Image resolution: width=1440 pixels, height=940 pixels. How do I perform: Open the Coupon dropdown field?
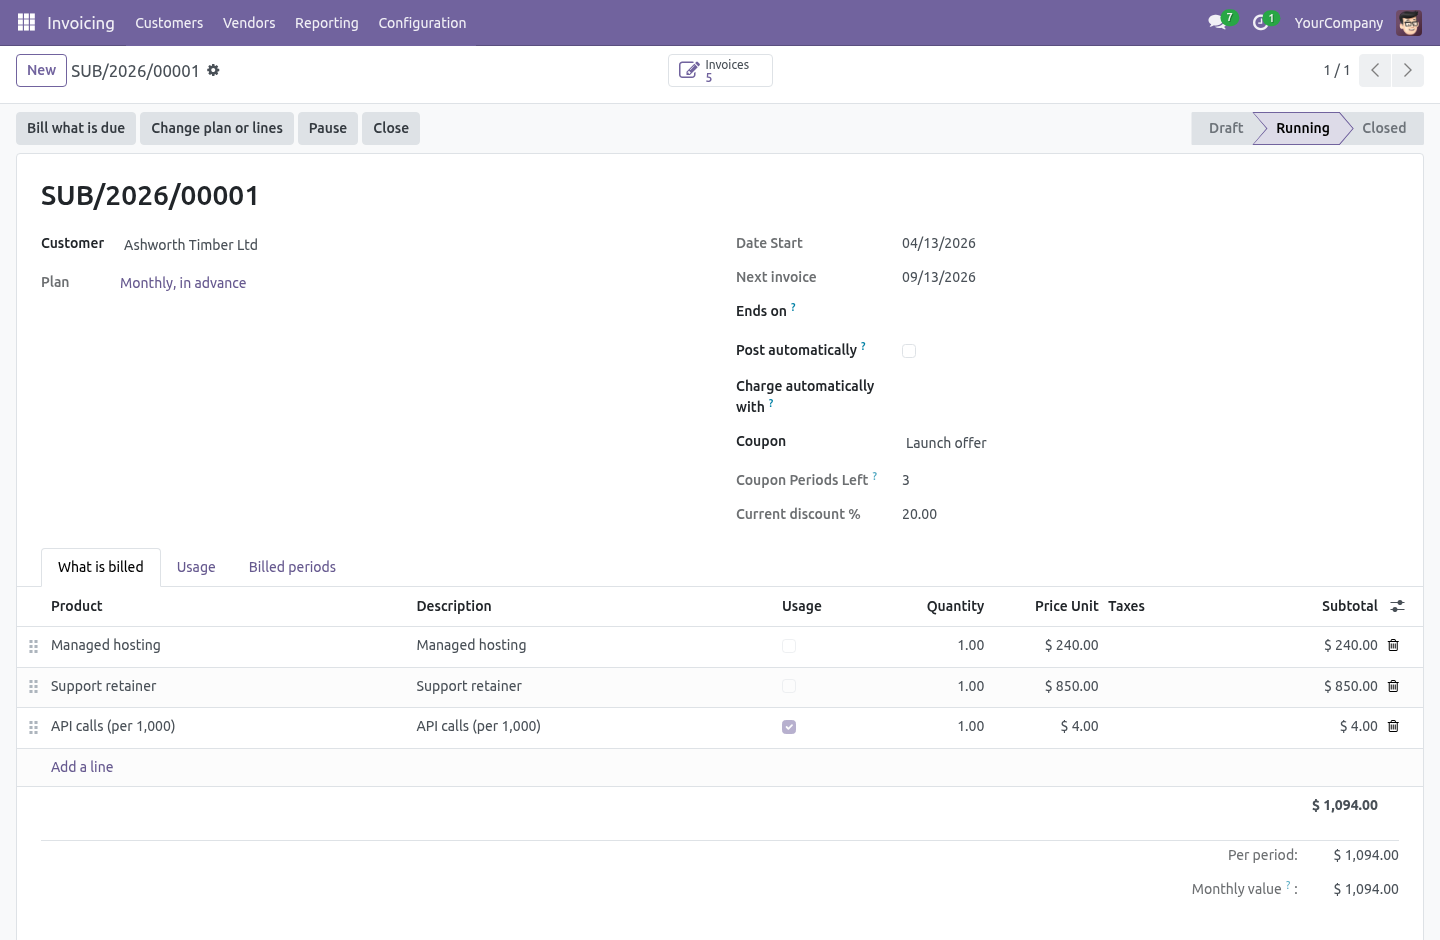(1150, 443)
